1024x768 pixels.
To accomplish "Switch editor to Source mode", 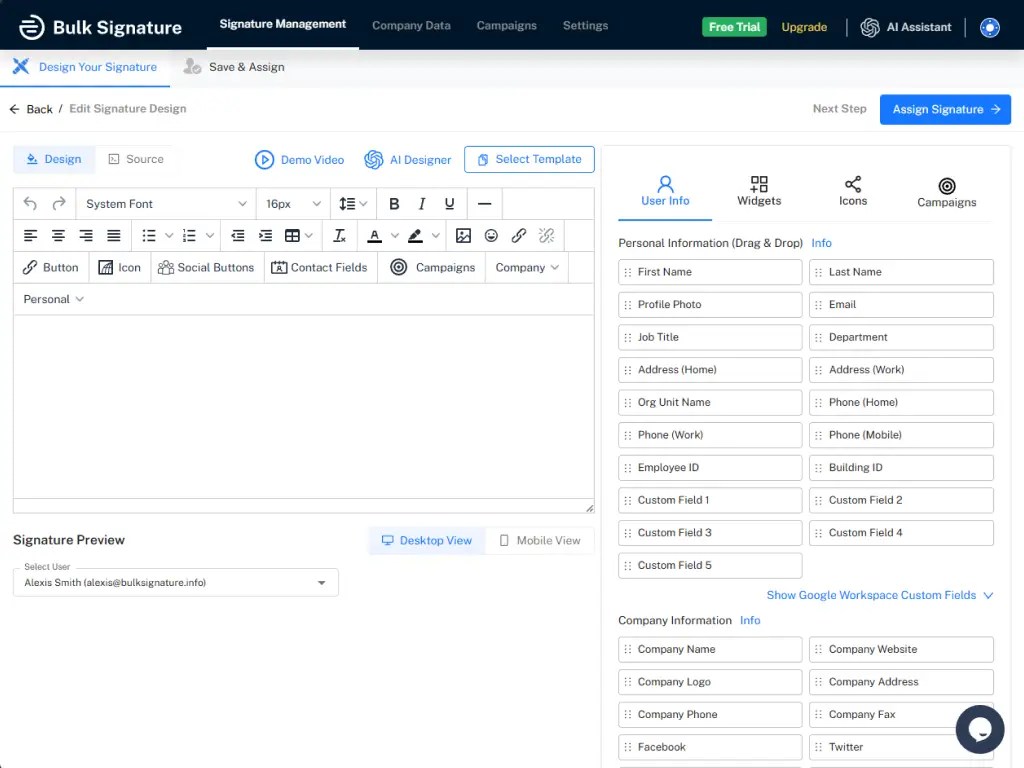I will click(135, 159).
